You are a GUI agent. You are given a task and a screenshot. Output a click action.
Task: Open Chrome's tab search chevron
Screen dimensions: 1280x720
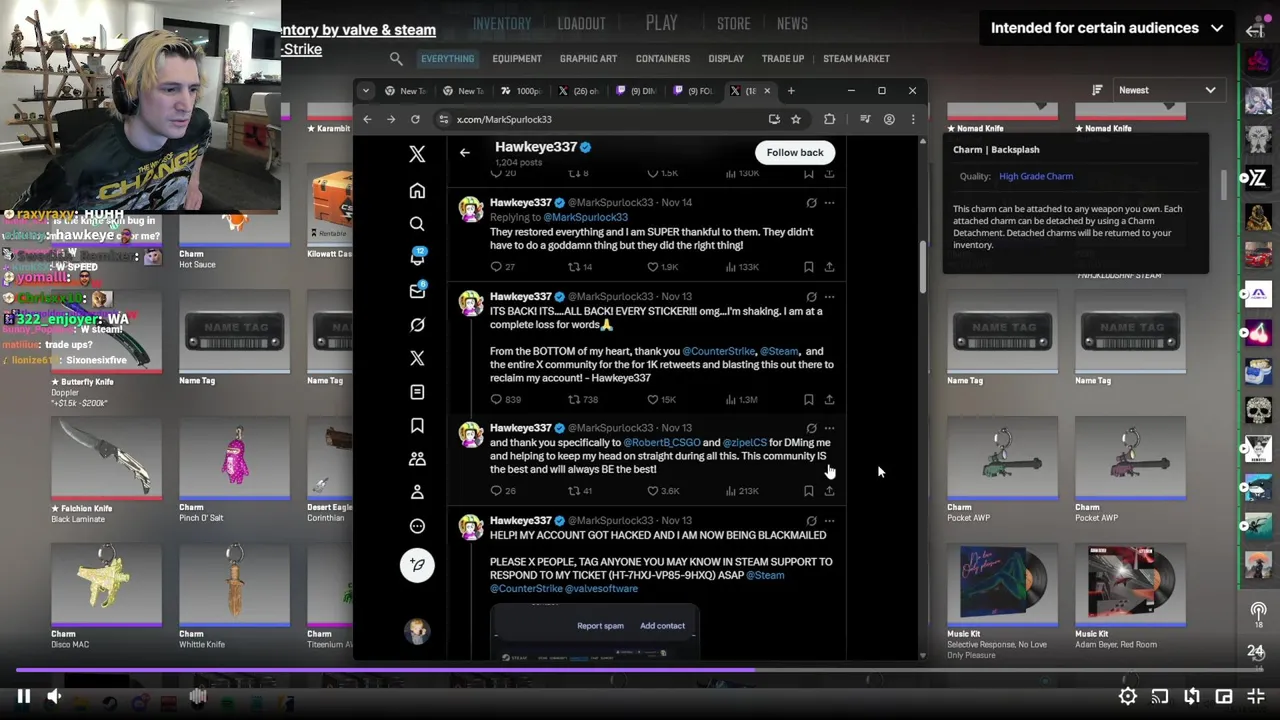(x=365, y=91)
